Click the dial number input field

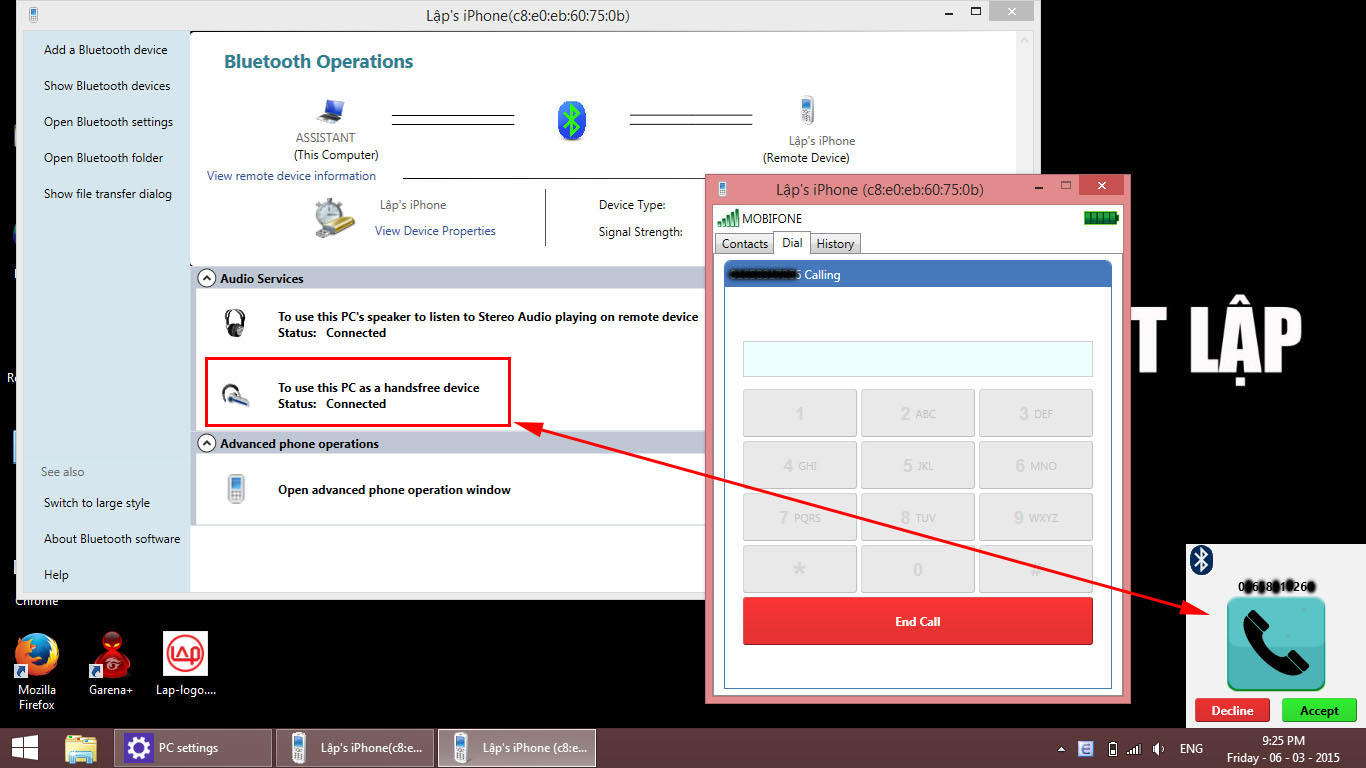(917, 359)
